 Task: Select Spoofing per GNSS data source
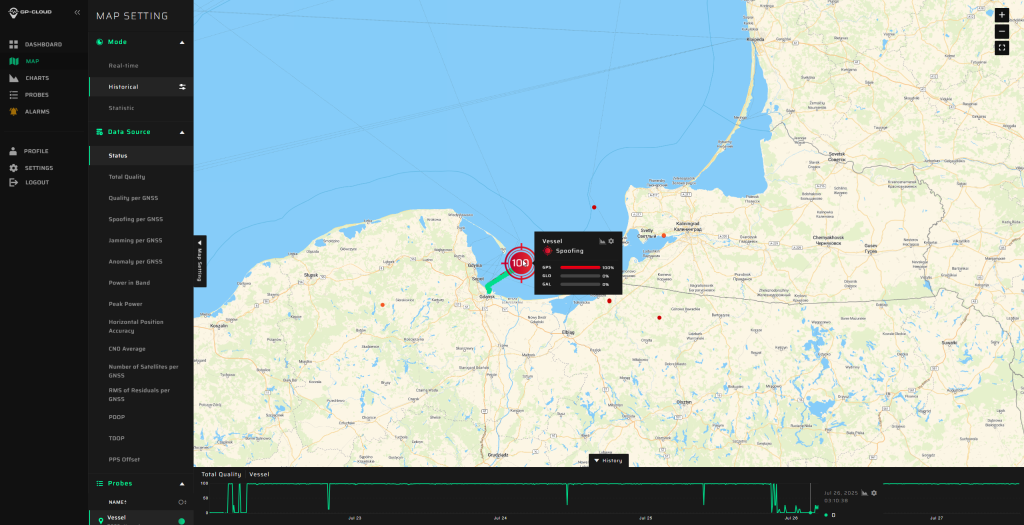tap(135, 219)
